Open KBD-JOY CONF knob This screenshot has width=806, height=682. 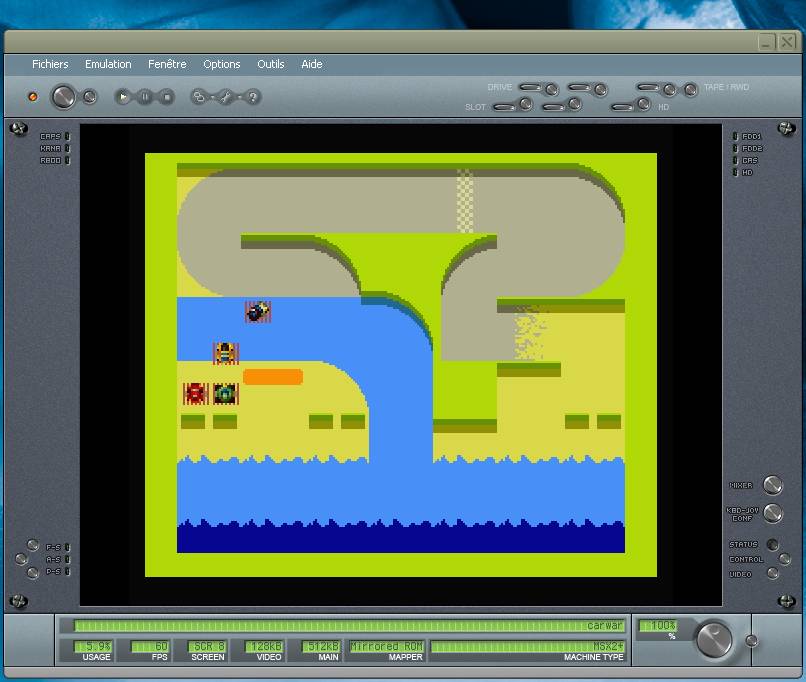[773, 513]
